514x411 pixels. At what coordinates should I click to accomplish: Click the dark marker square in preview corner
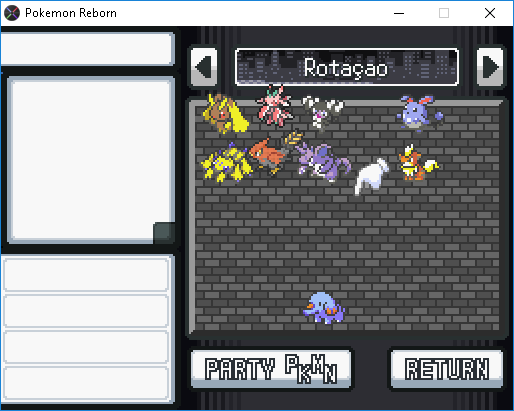(x=164, y=233)
